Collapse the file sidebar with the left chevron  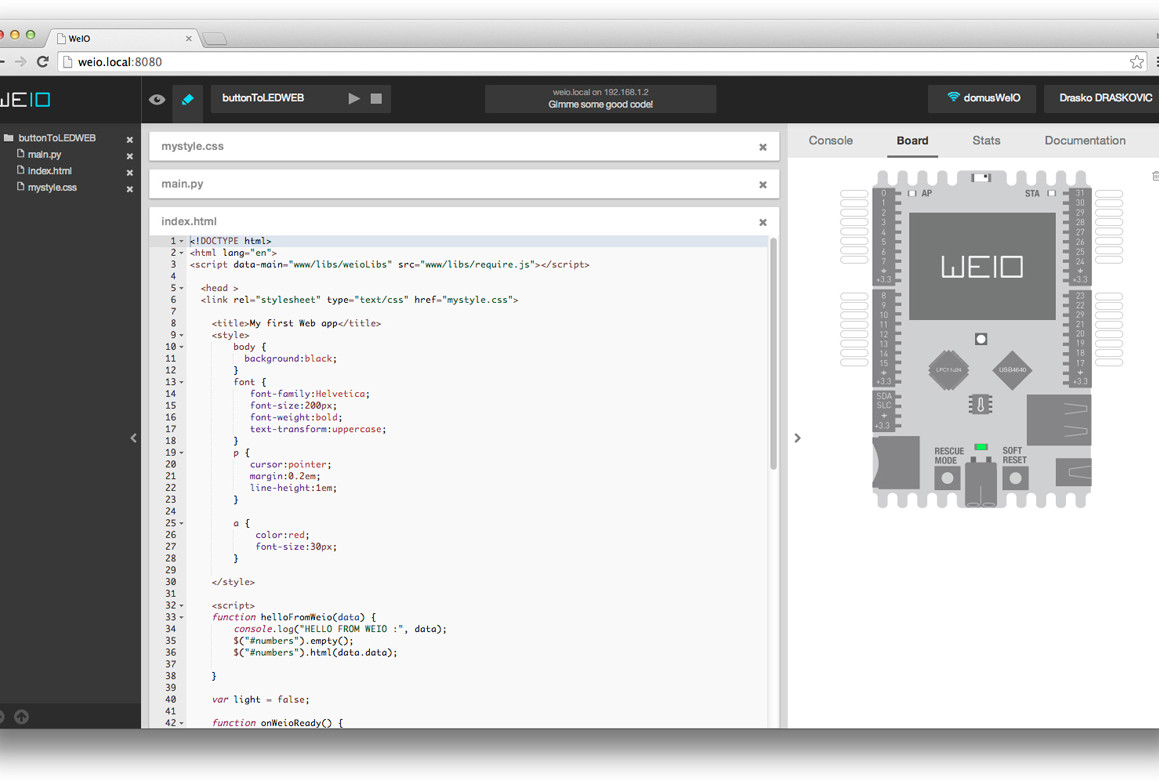(x=134, y=438)
